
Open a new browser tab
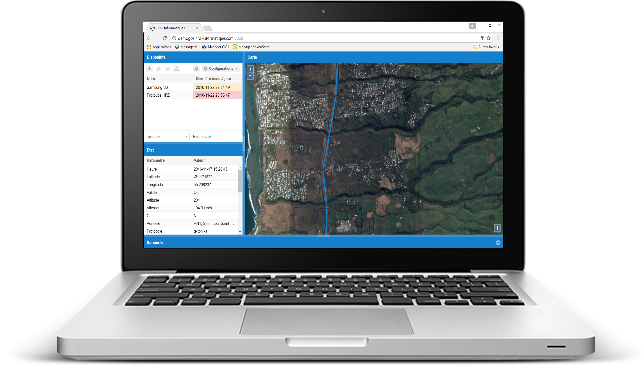(208, 28)
